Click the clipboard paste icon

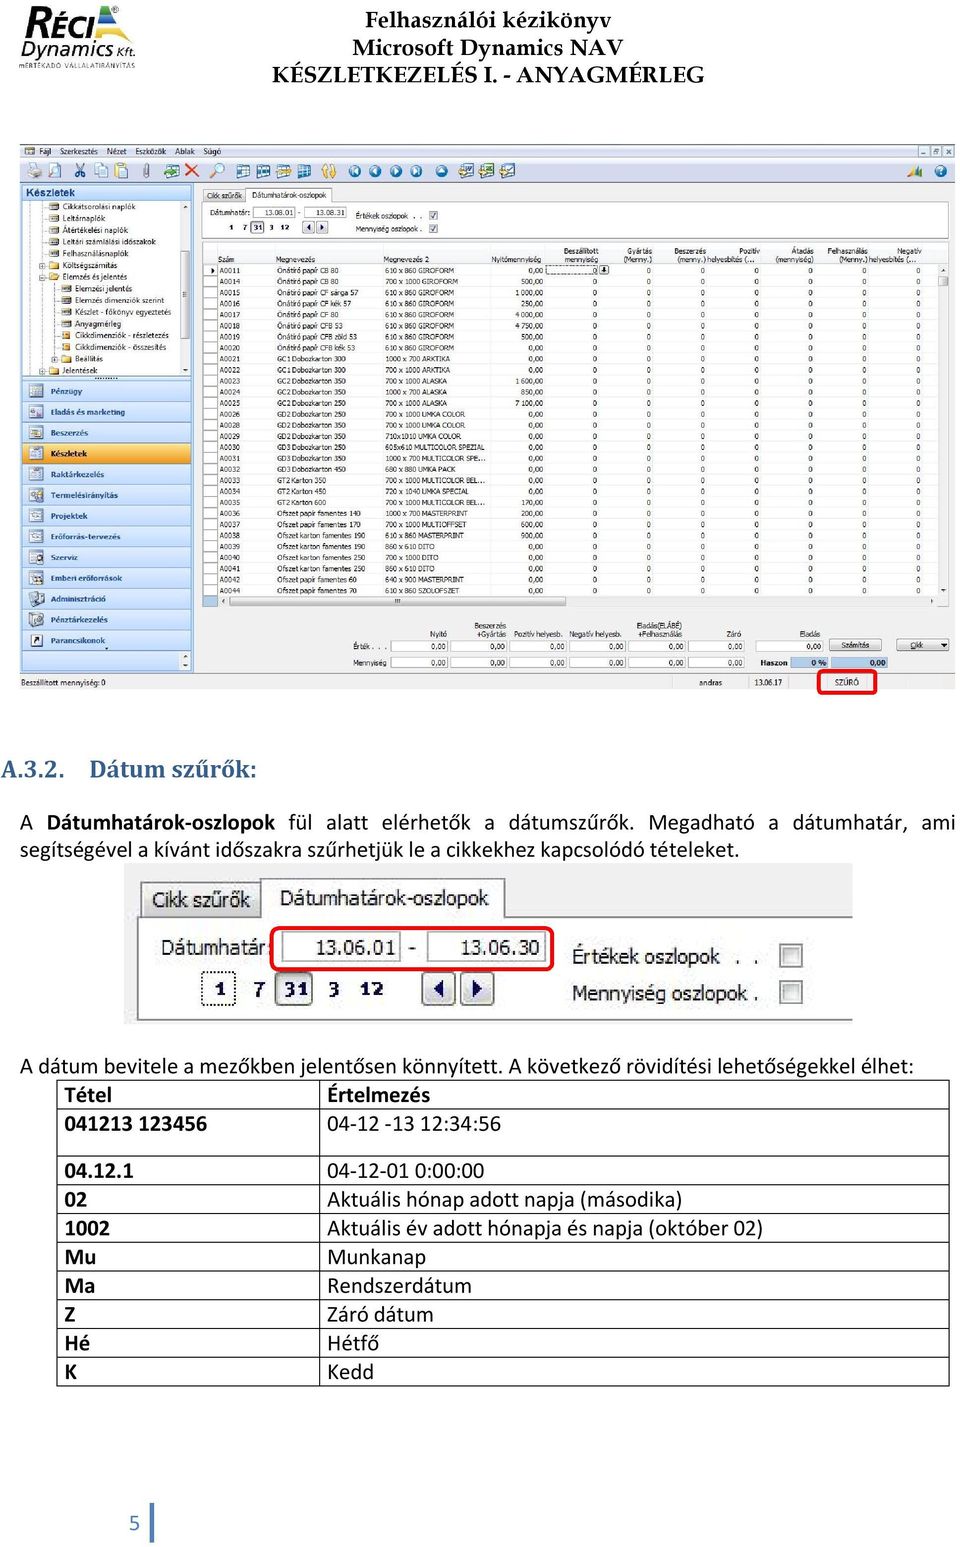pyautogui.click(x=122, y=171)
